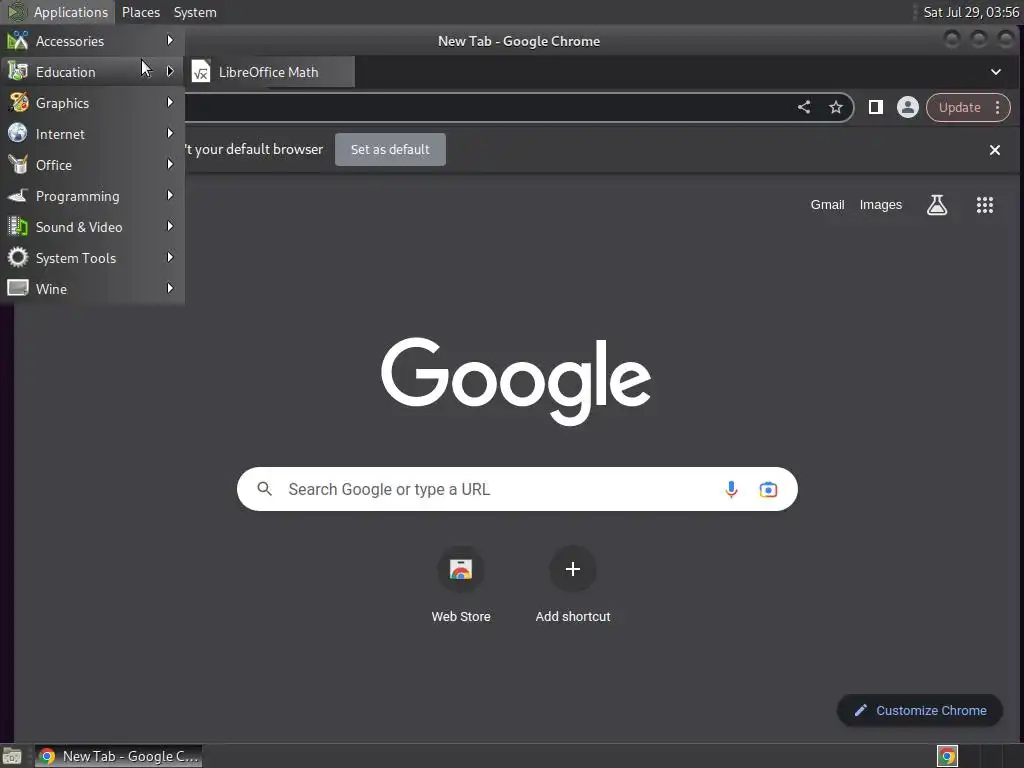Screen dimensions: 1024x768
Task: Expand the System Tools submenu arrow
Action: (x=170, y=257)
